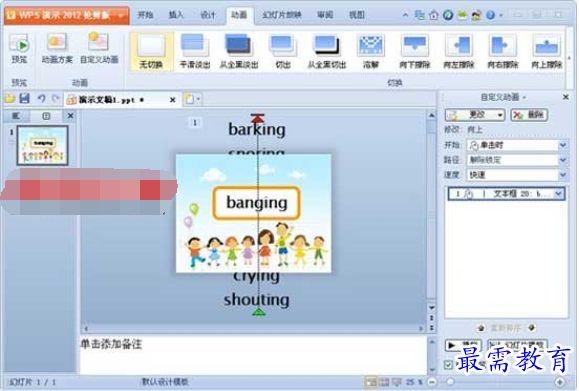The image size is (579, 391).
Task: Apply the 向右擦除 wipe right transition
Action: 503,51
